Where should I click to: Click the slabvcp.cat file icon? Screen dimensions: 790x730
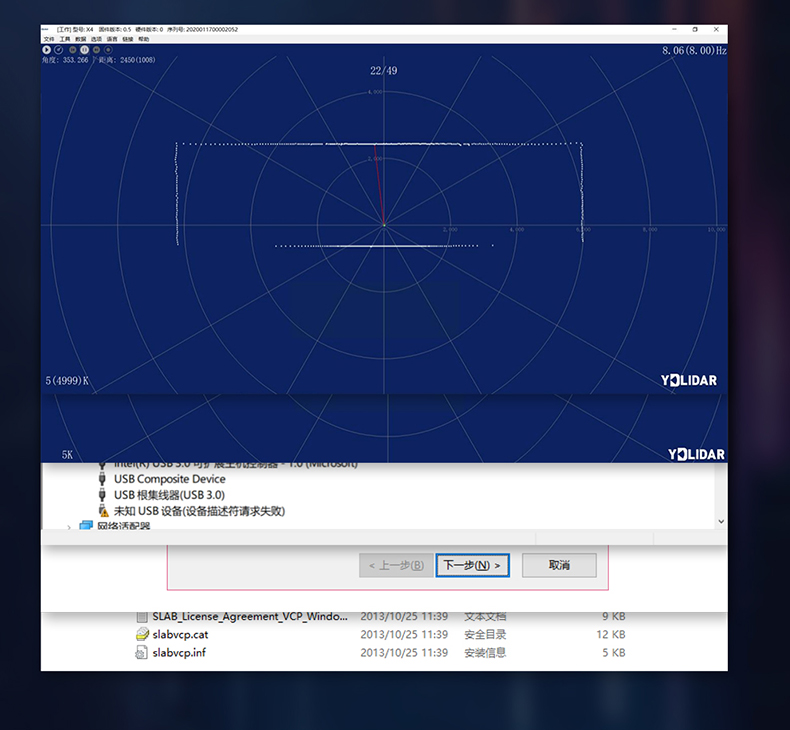click(x=142, y=634)
